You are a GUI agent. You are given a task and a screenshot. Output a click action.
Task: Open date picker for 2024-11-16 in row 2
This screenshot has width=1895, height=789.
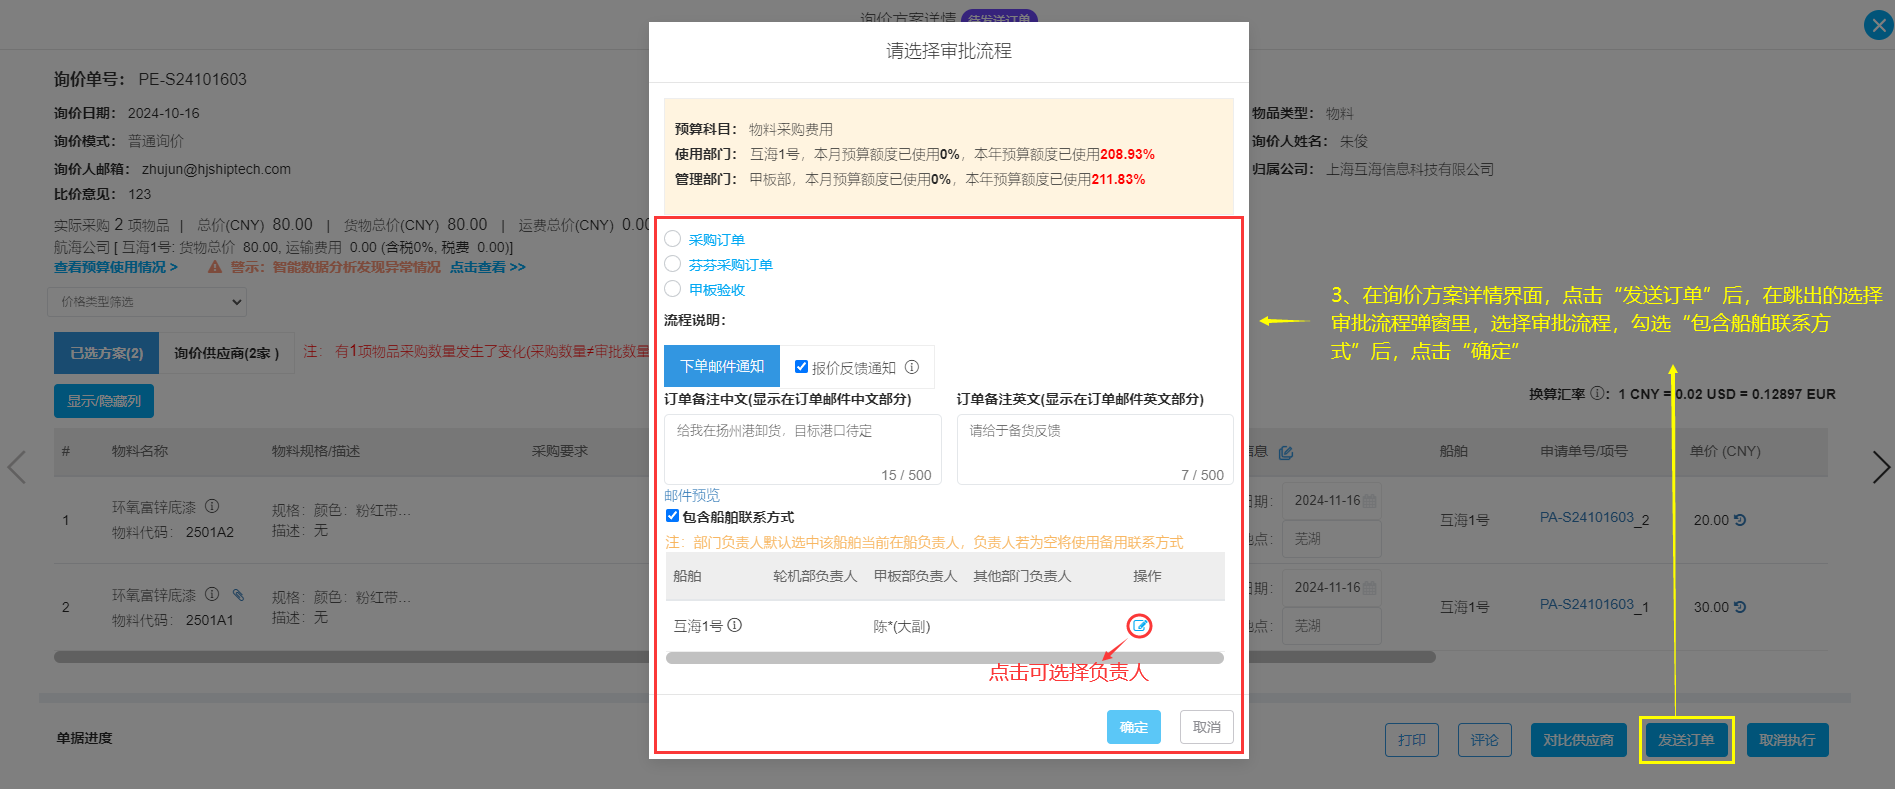pos(1331,588)
